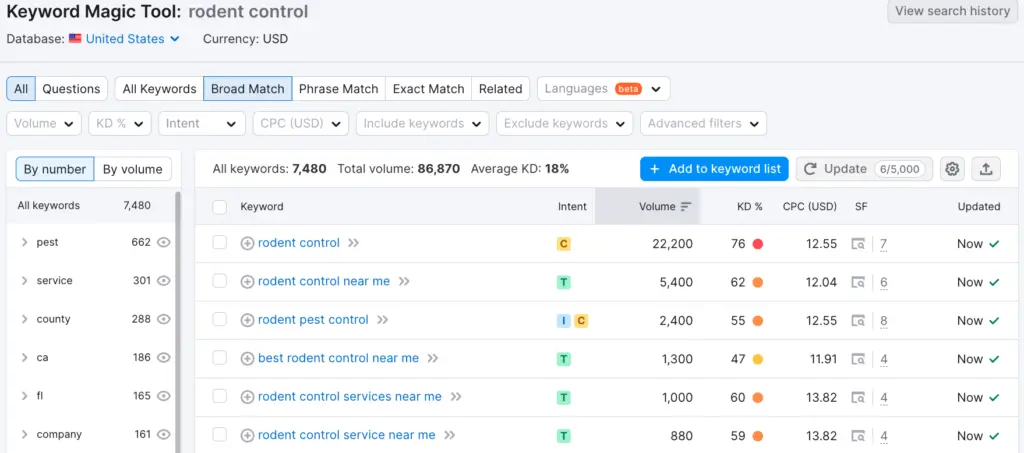Click double-arrow icon next to rodent control near me
The image size is (1024, 453).
(x=404, y=282)
